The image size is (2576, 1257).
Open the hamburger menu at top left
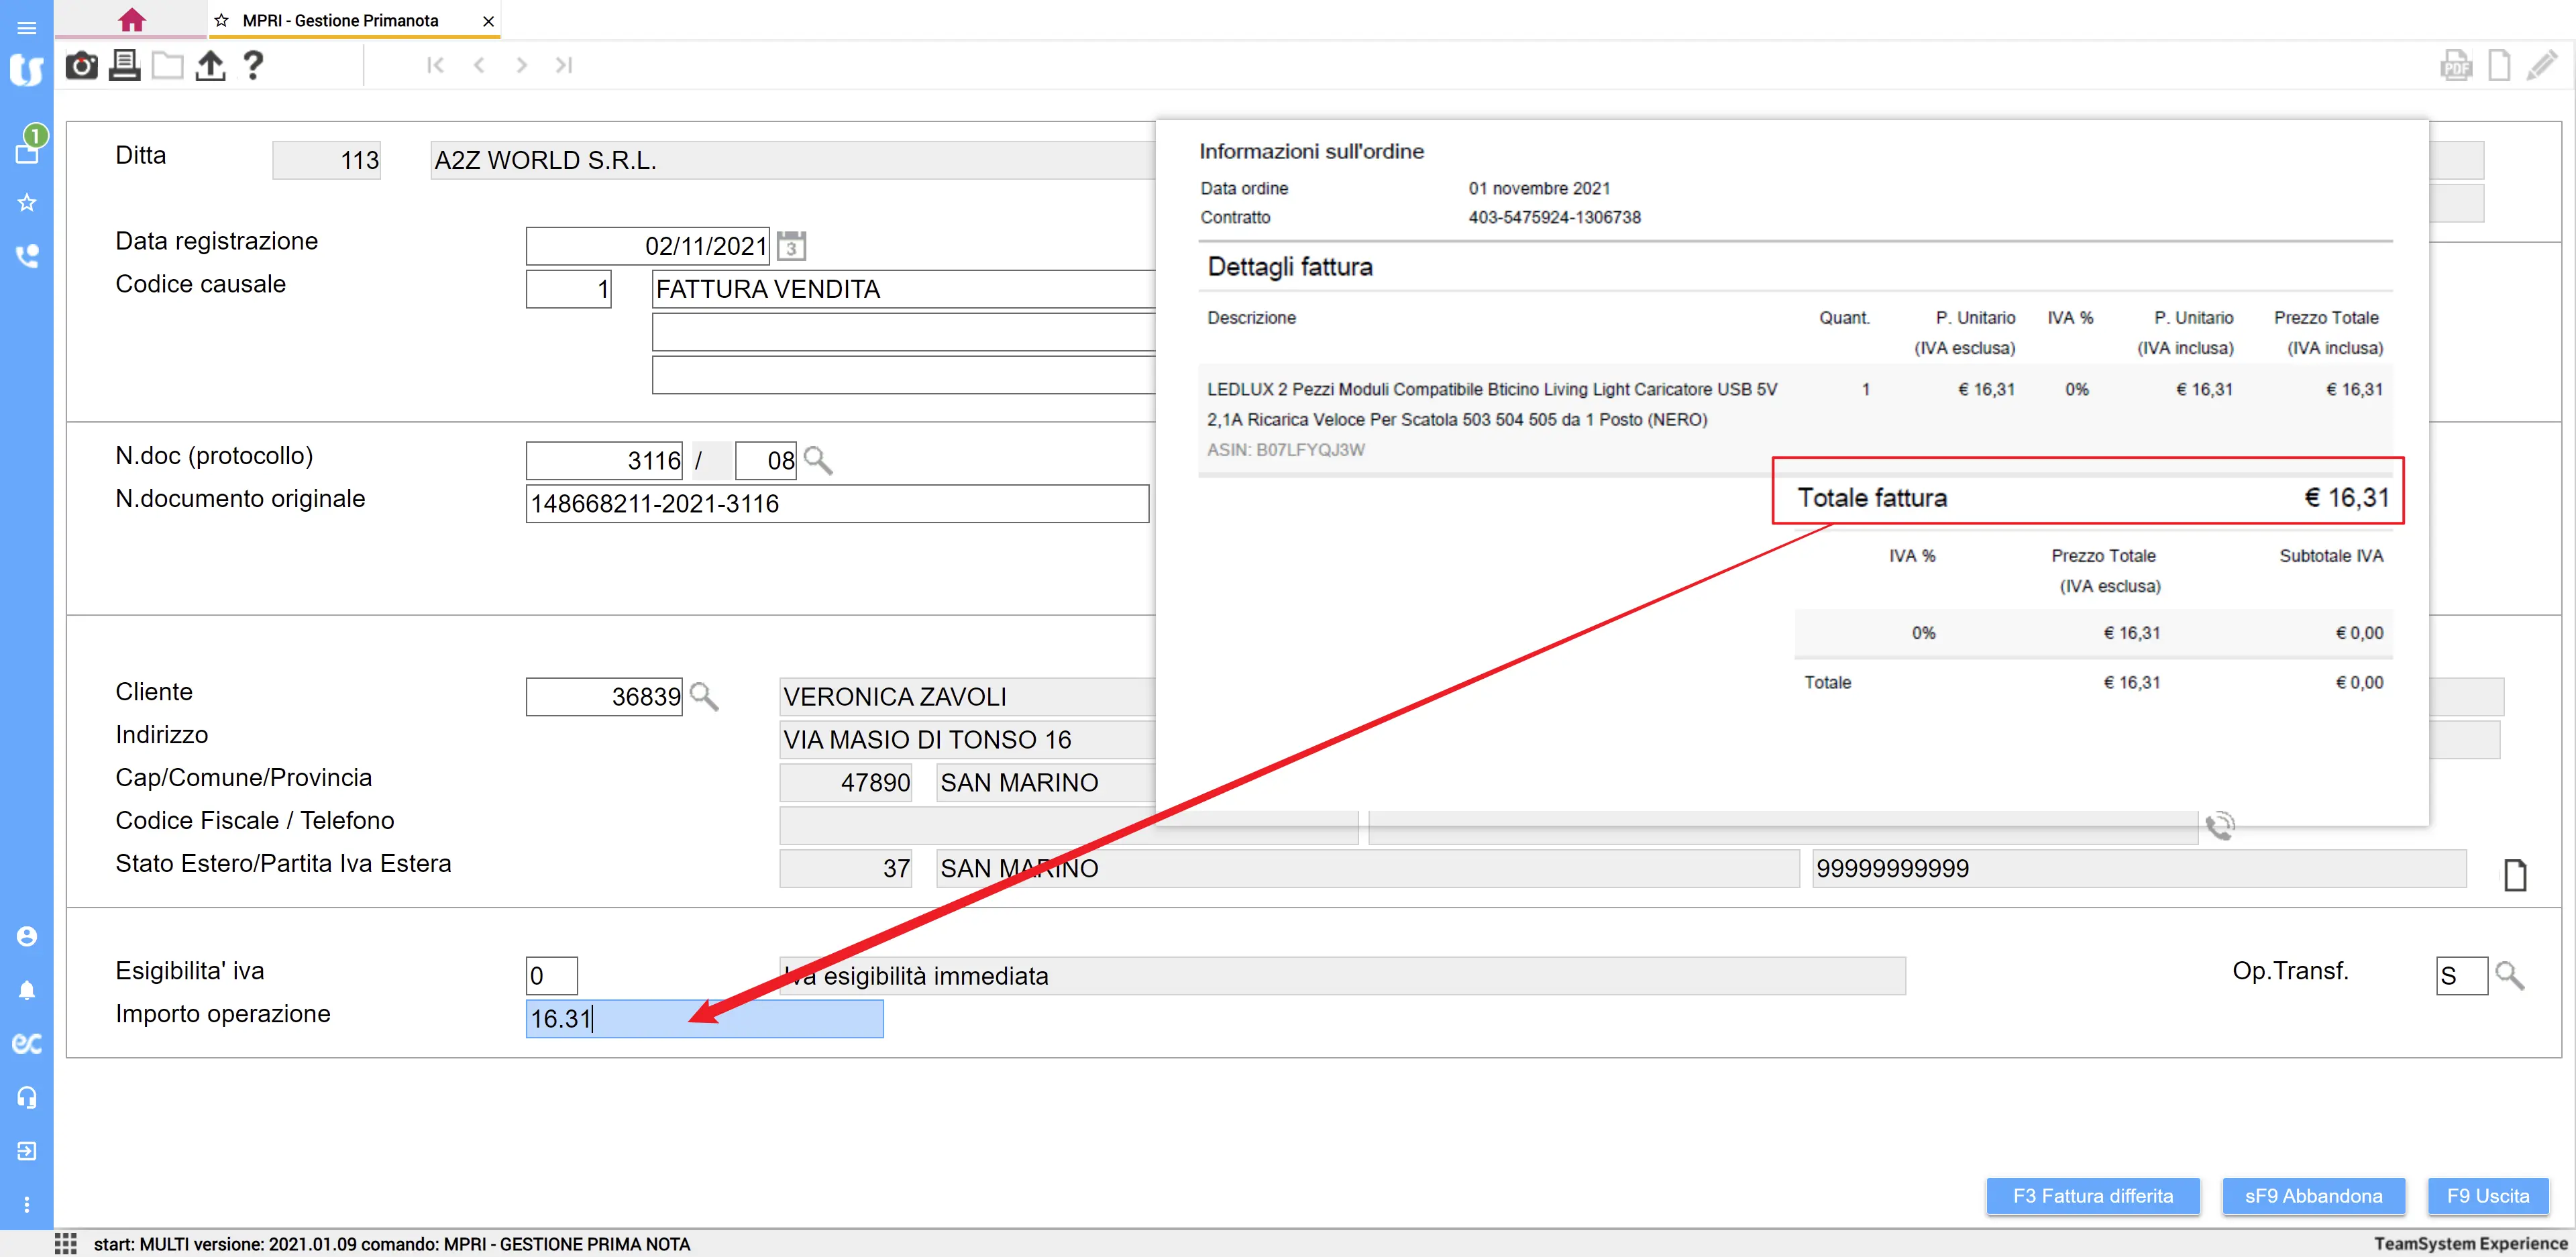click(27, 27)
